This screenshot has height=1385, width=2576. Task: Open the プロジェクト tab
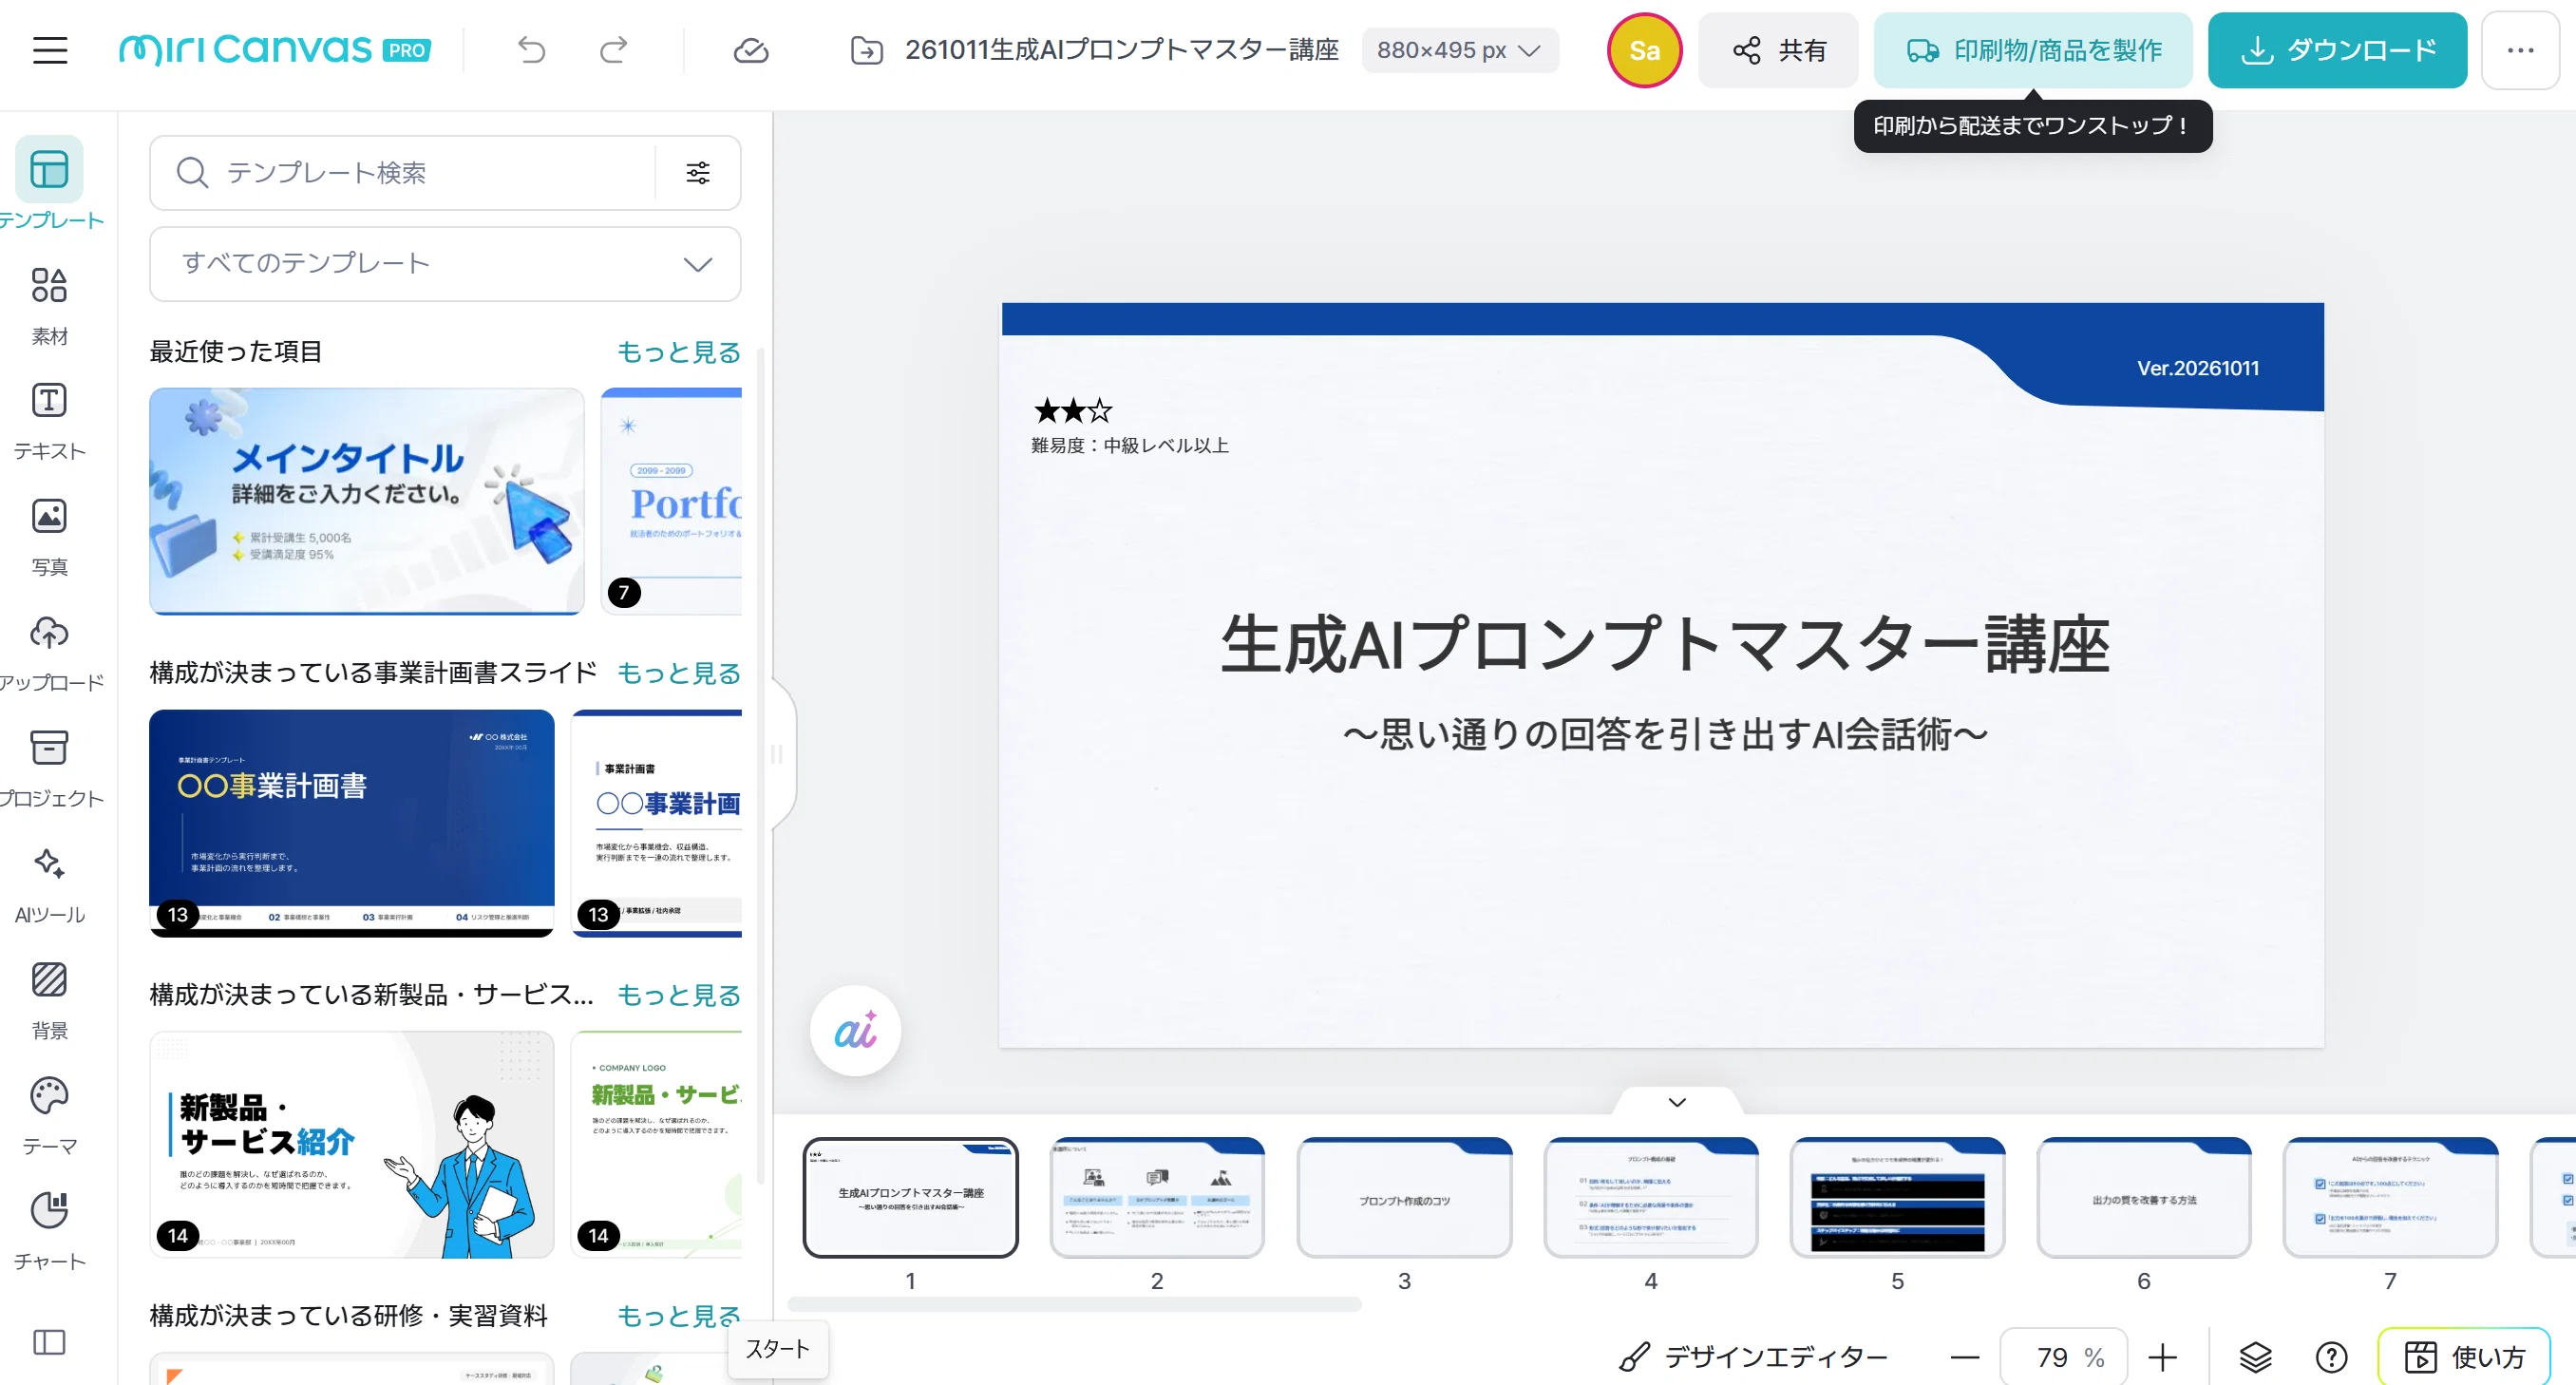(x=49, y=769)
